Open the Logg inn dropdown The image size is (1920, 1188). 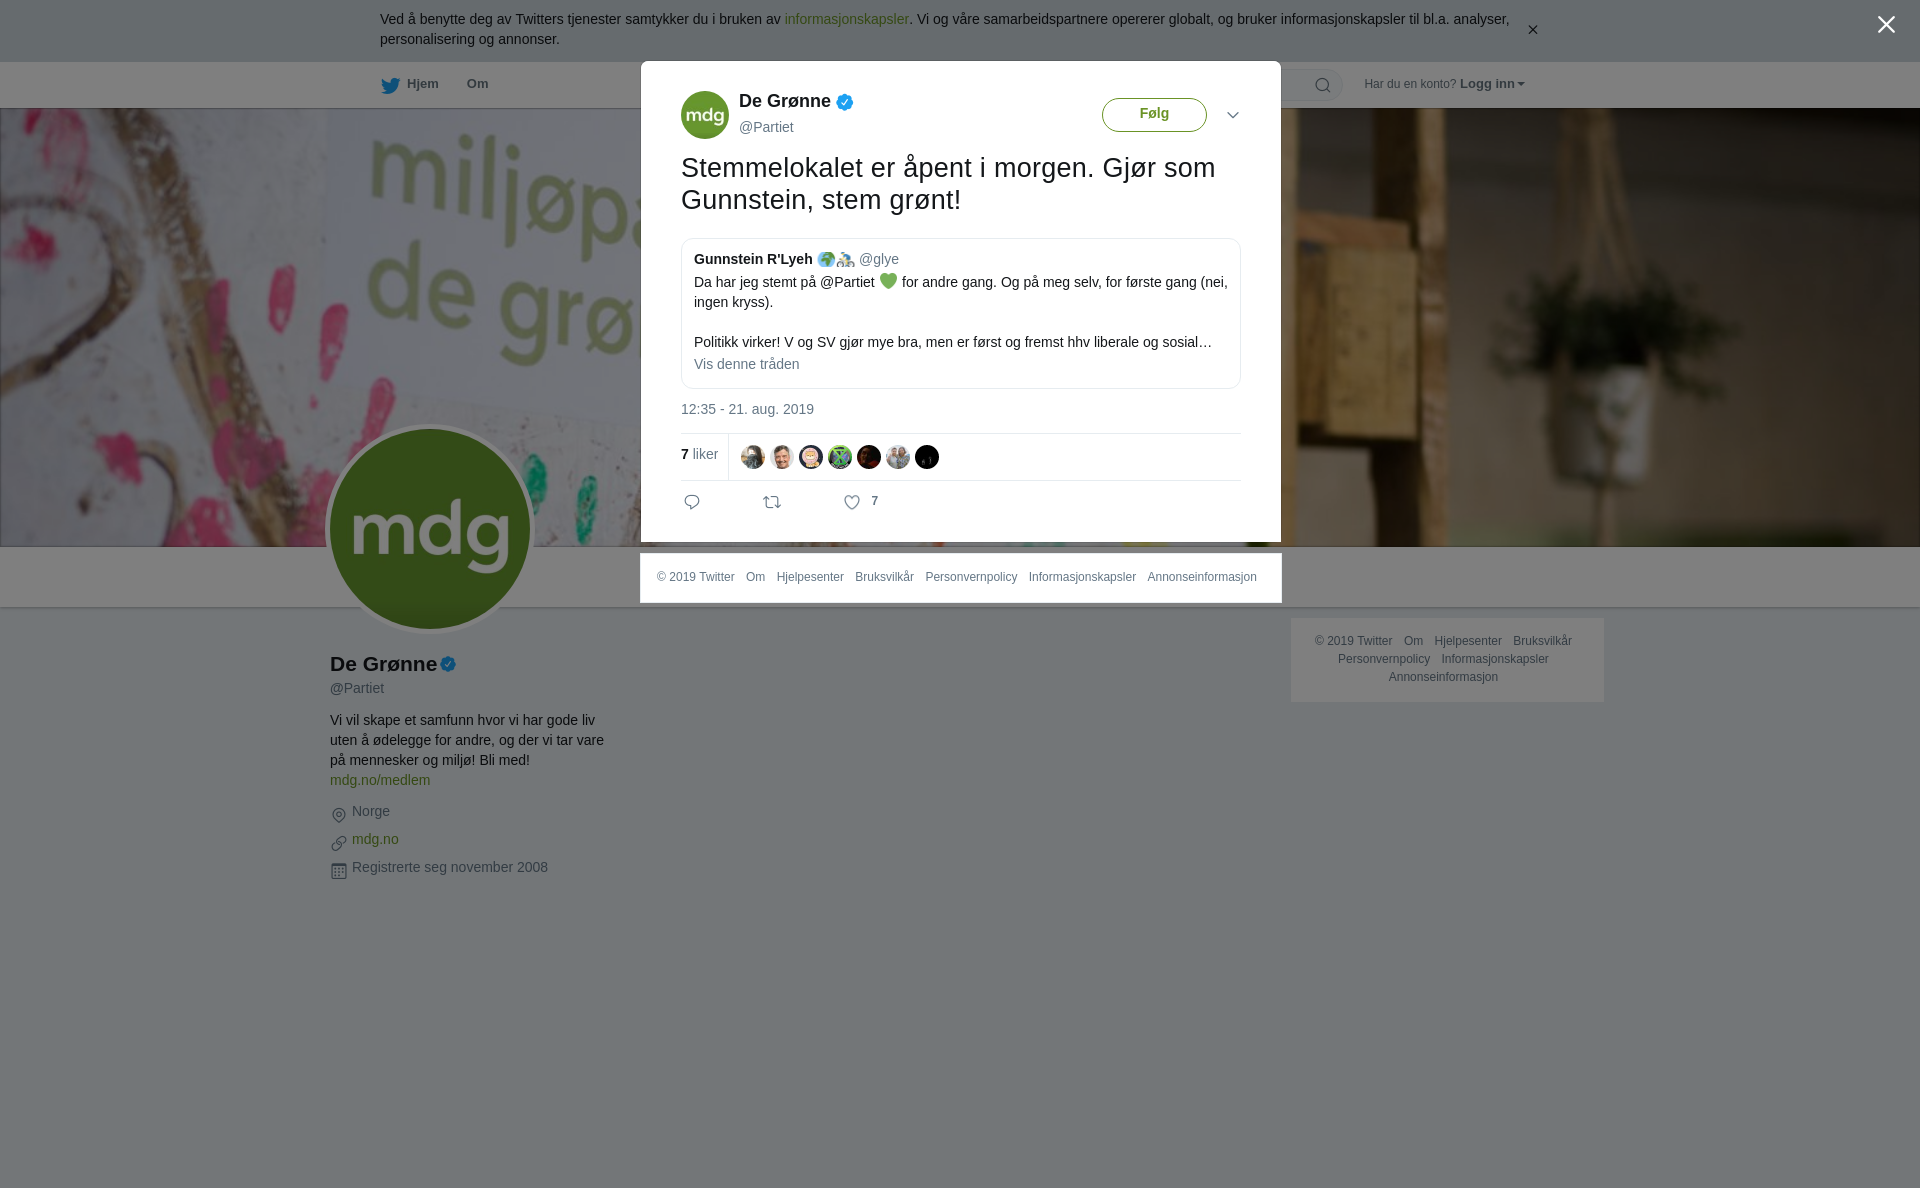click(1492, 84)
